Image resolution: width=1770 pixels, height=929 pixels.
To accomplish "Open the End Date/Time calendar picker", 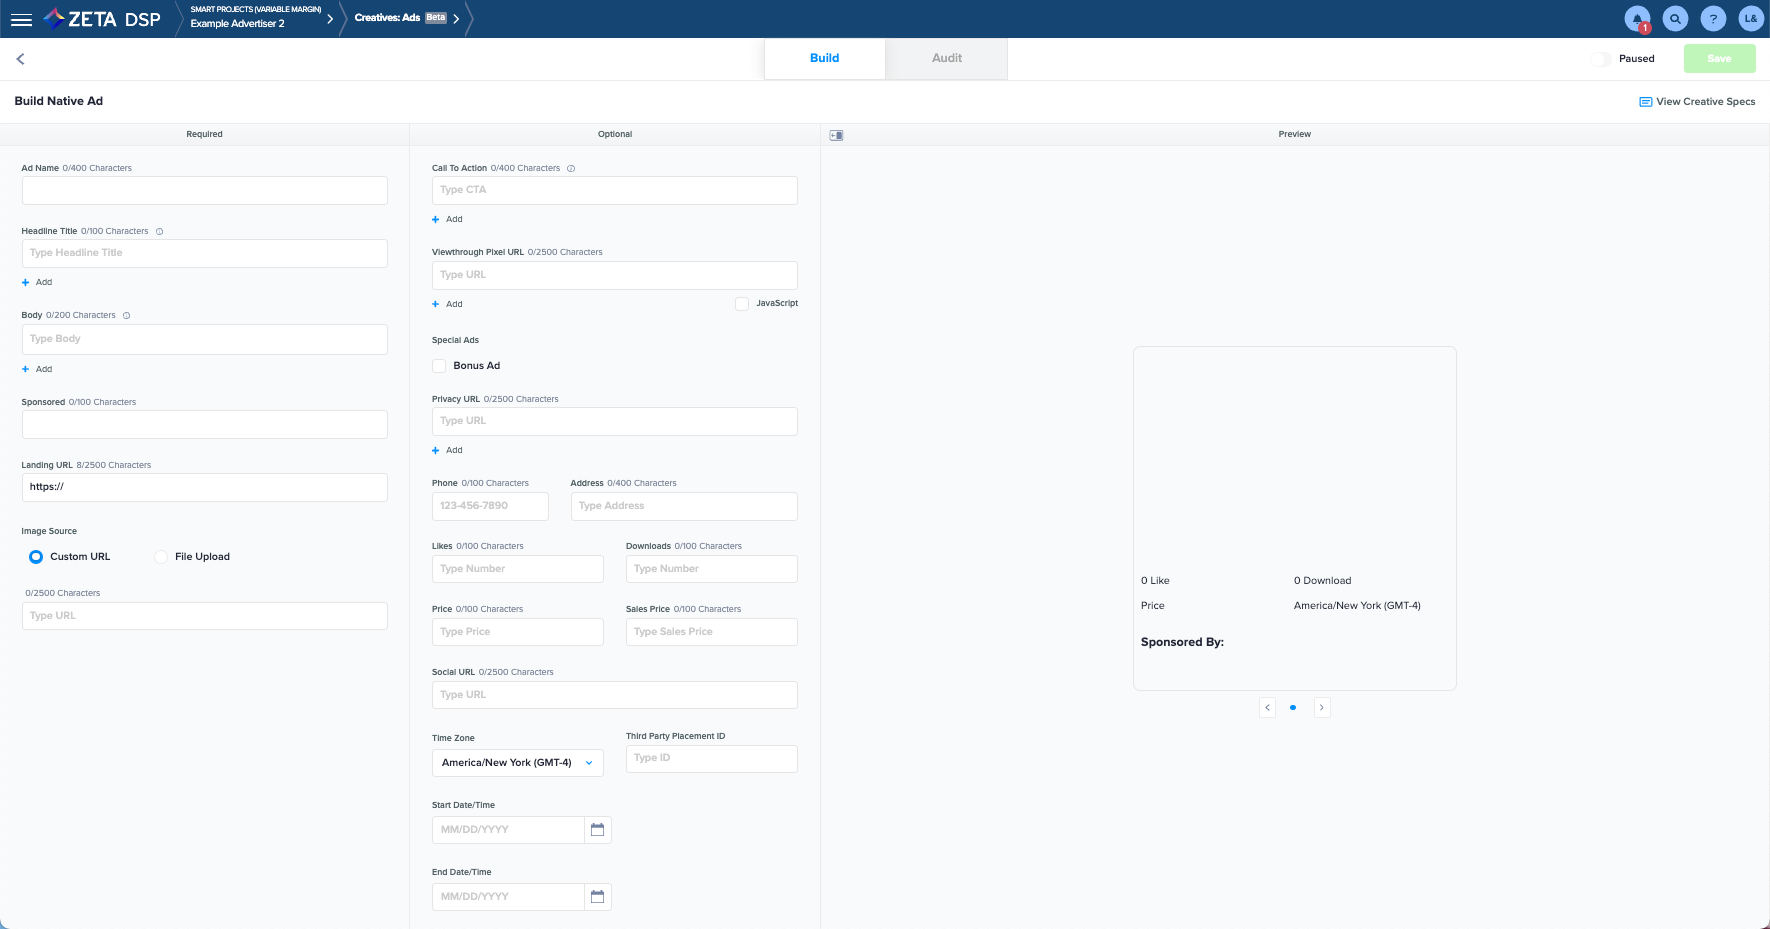I will pyautogui.click(x=597, y=897).
